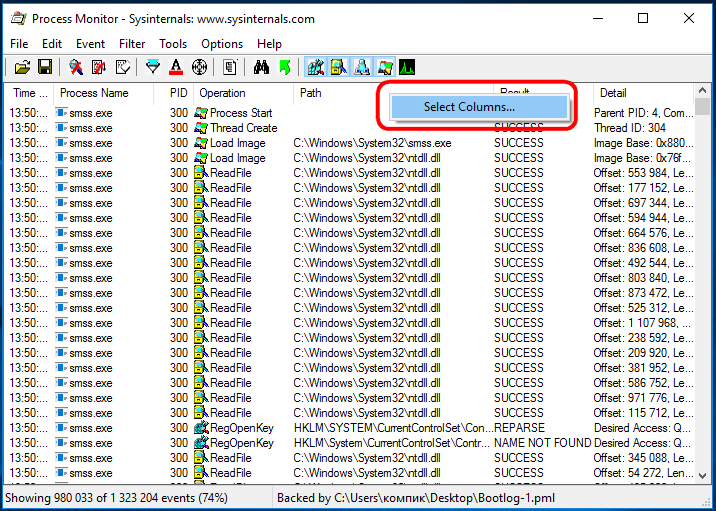Click icon of RegOpenKey row with NAME NOT FOUND

(x=201, y=443)
